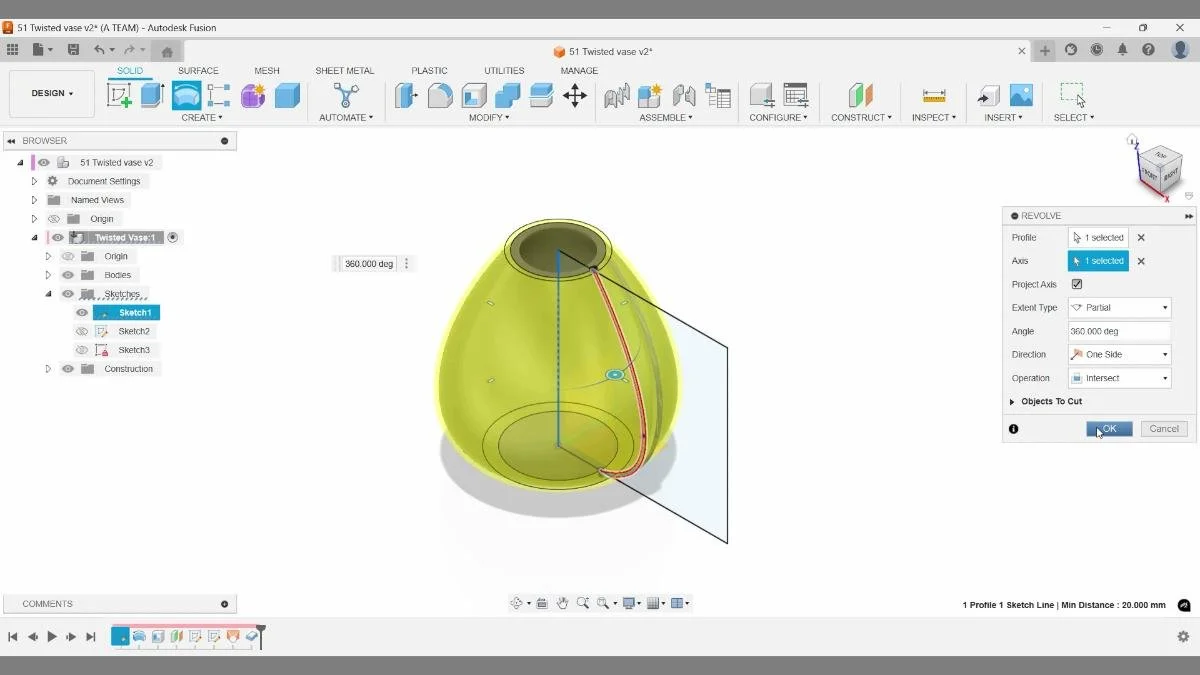Cancel the Revolve dialog
Screen dimensions: 1200x675
point(1164,429)
